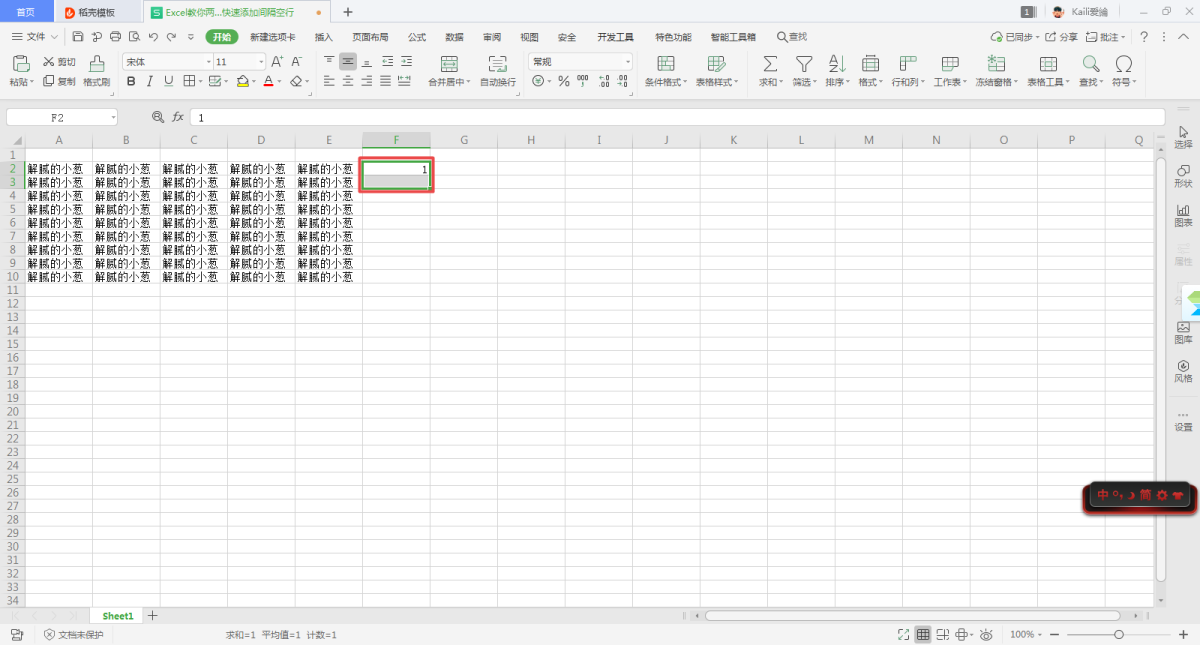The image size is (1200, 645).
Task: Click the 分享 (Share) button
Action: [1062, 37]
